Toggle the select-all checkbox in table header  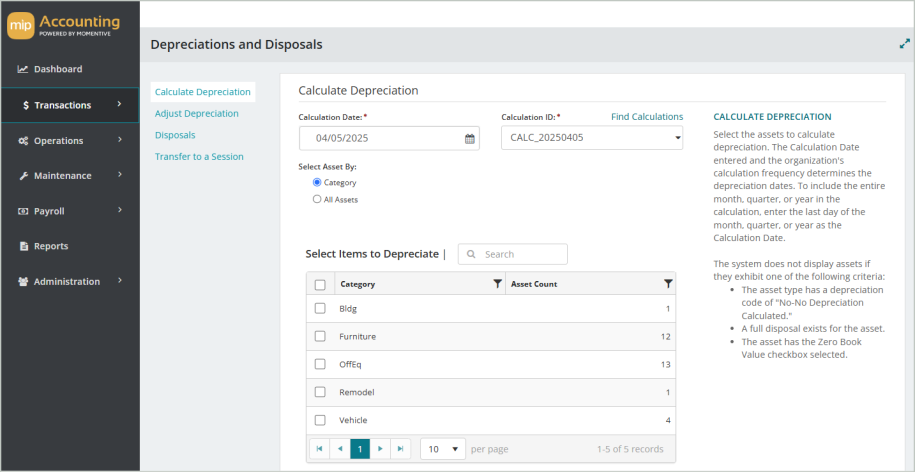click(x=320, y=285)
